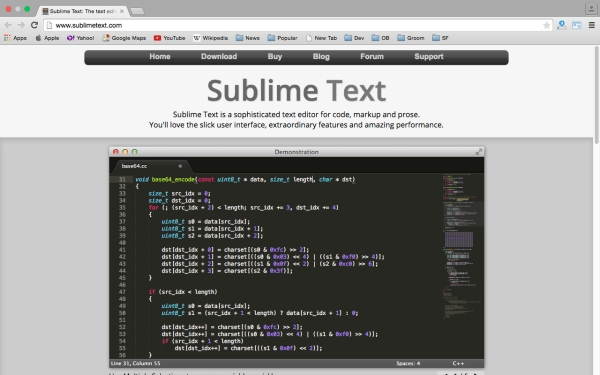Open the Forum link in navigation

(x=372, y=57)
